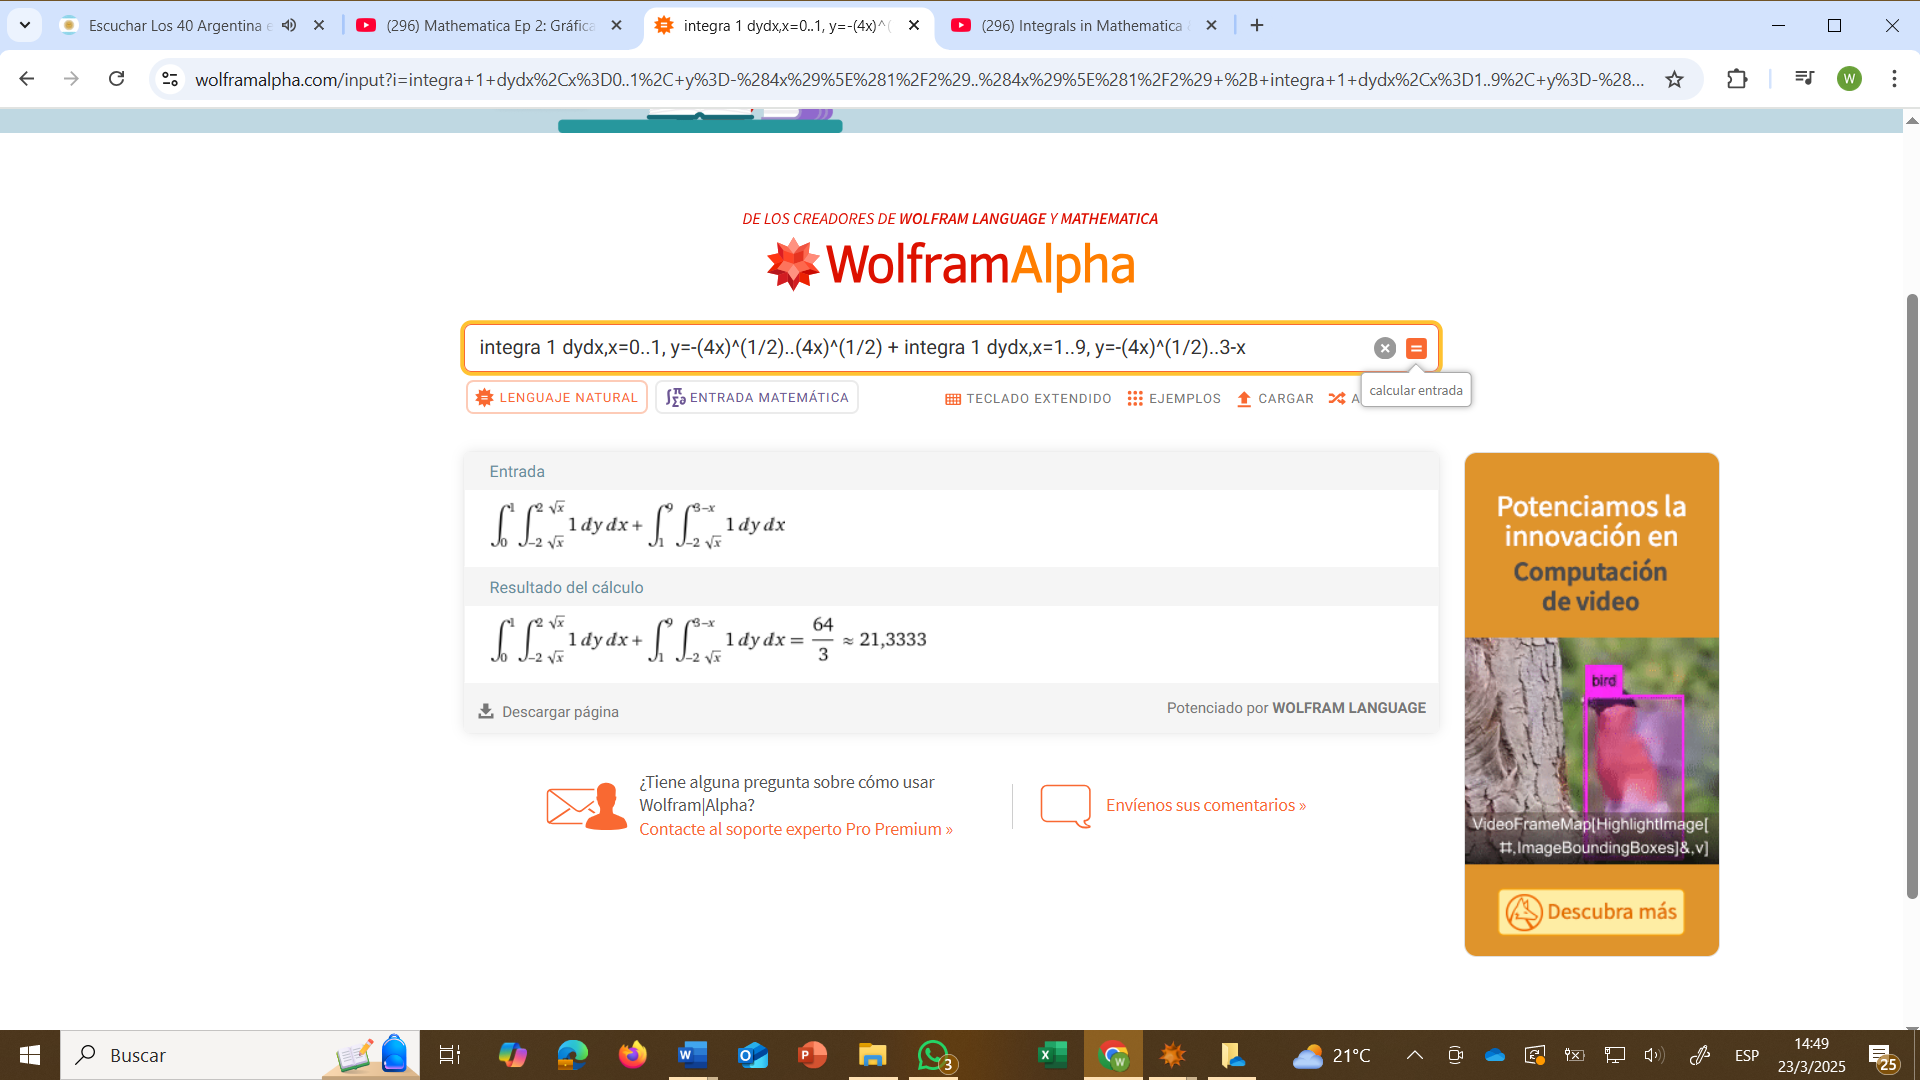
Task: View site information icon
Action: [x=170, y=79]
